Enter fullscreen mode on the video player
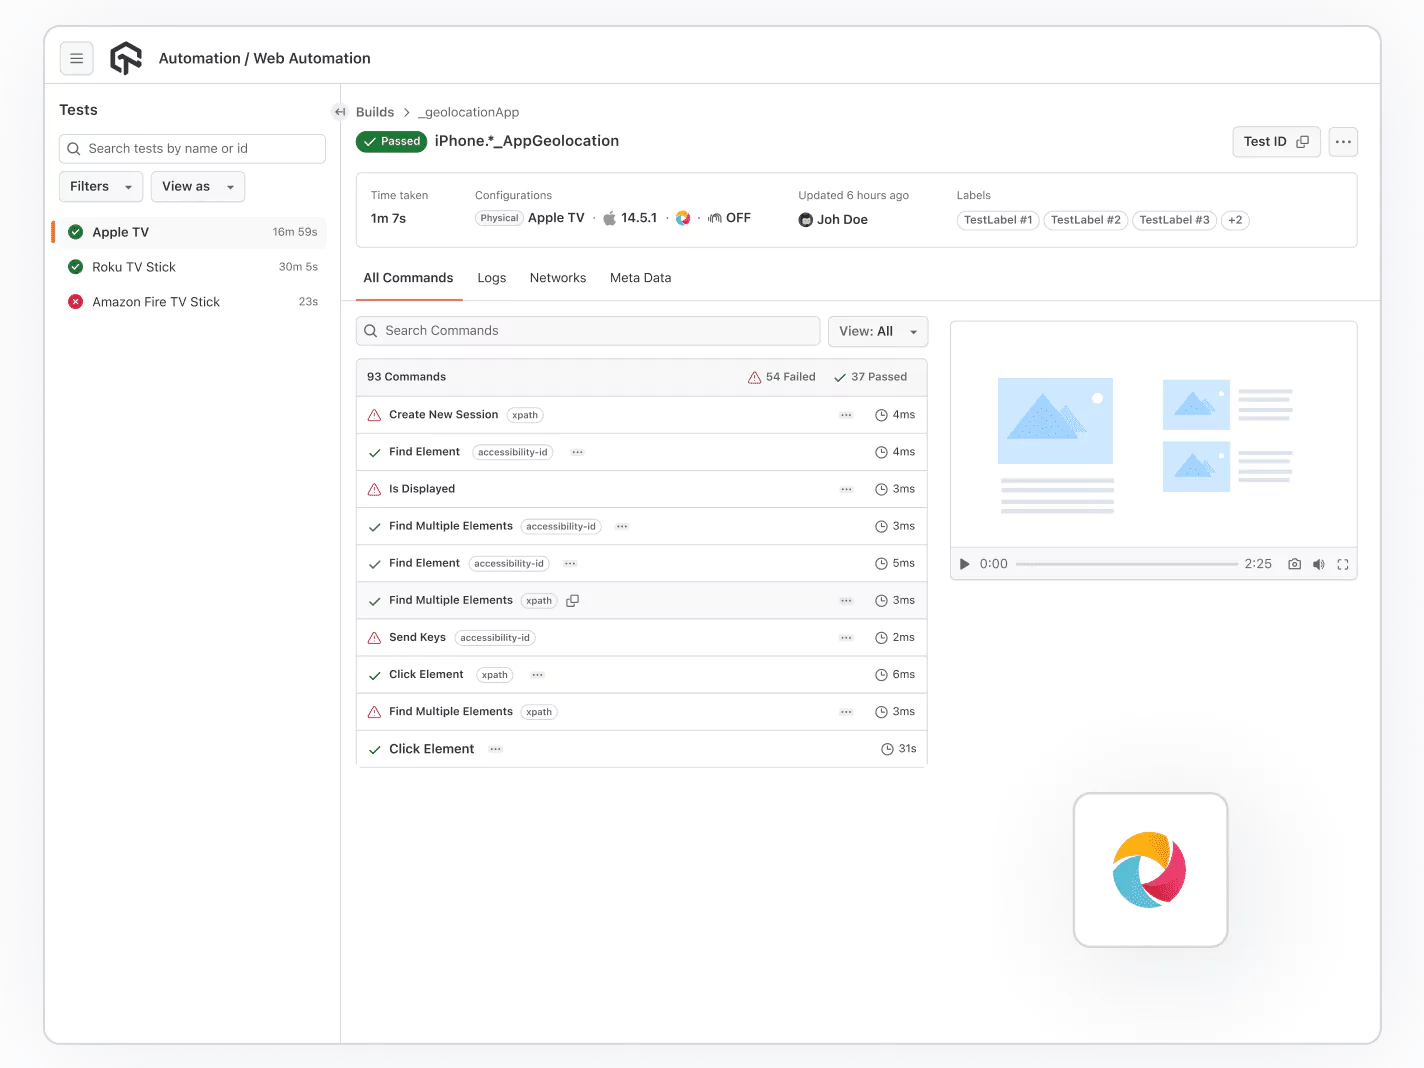This screenshot has height=1068, width=1424. pos(1343,564)
